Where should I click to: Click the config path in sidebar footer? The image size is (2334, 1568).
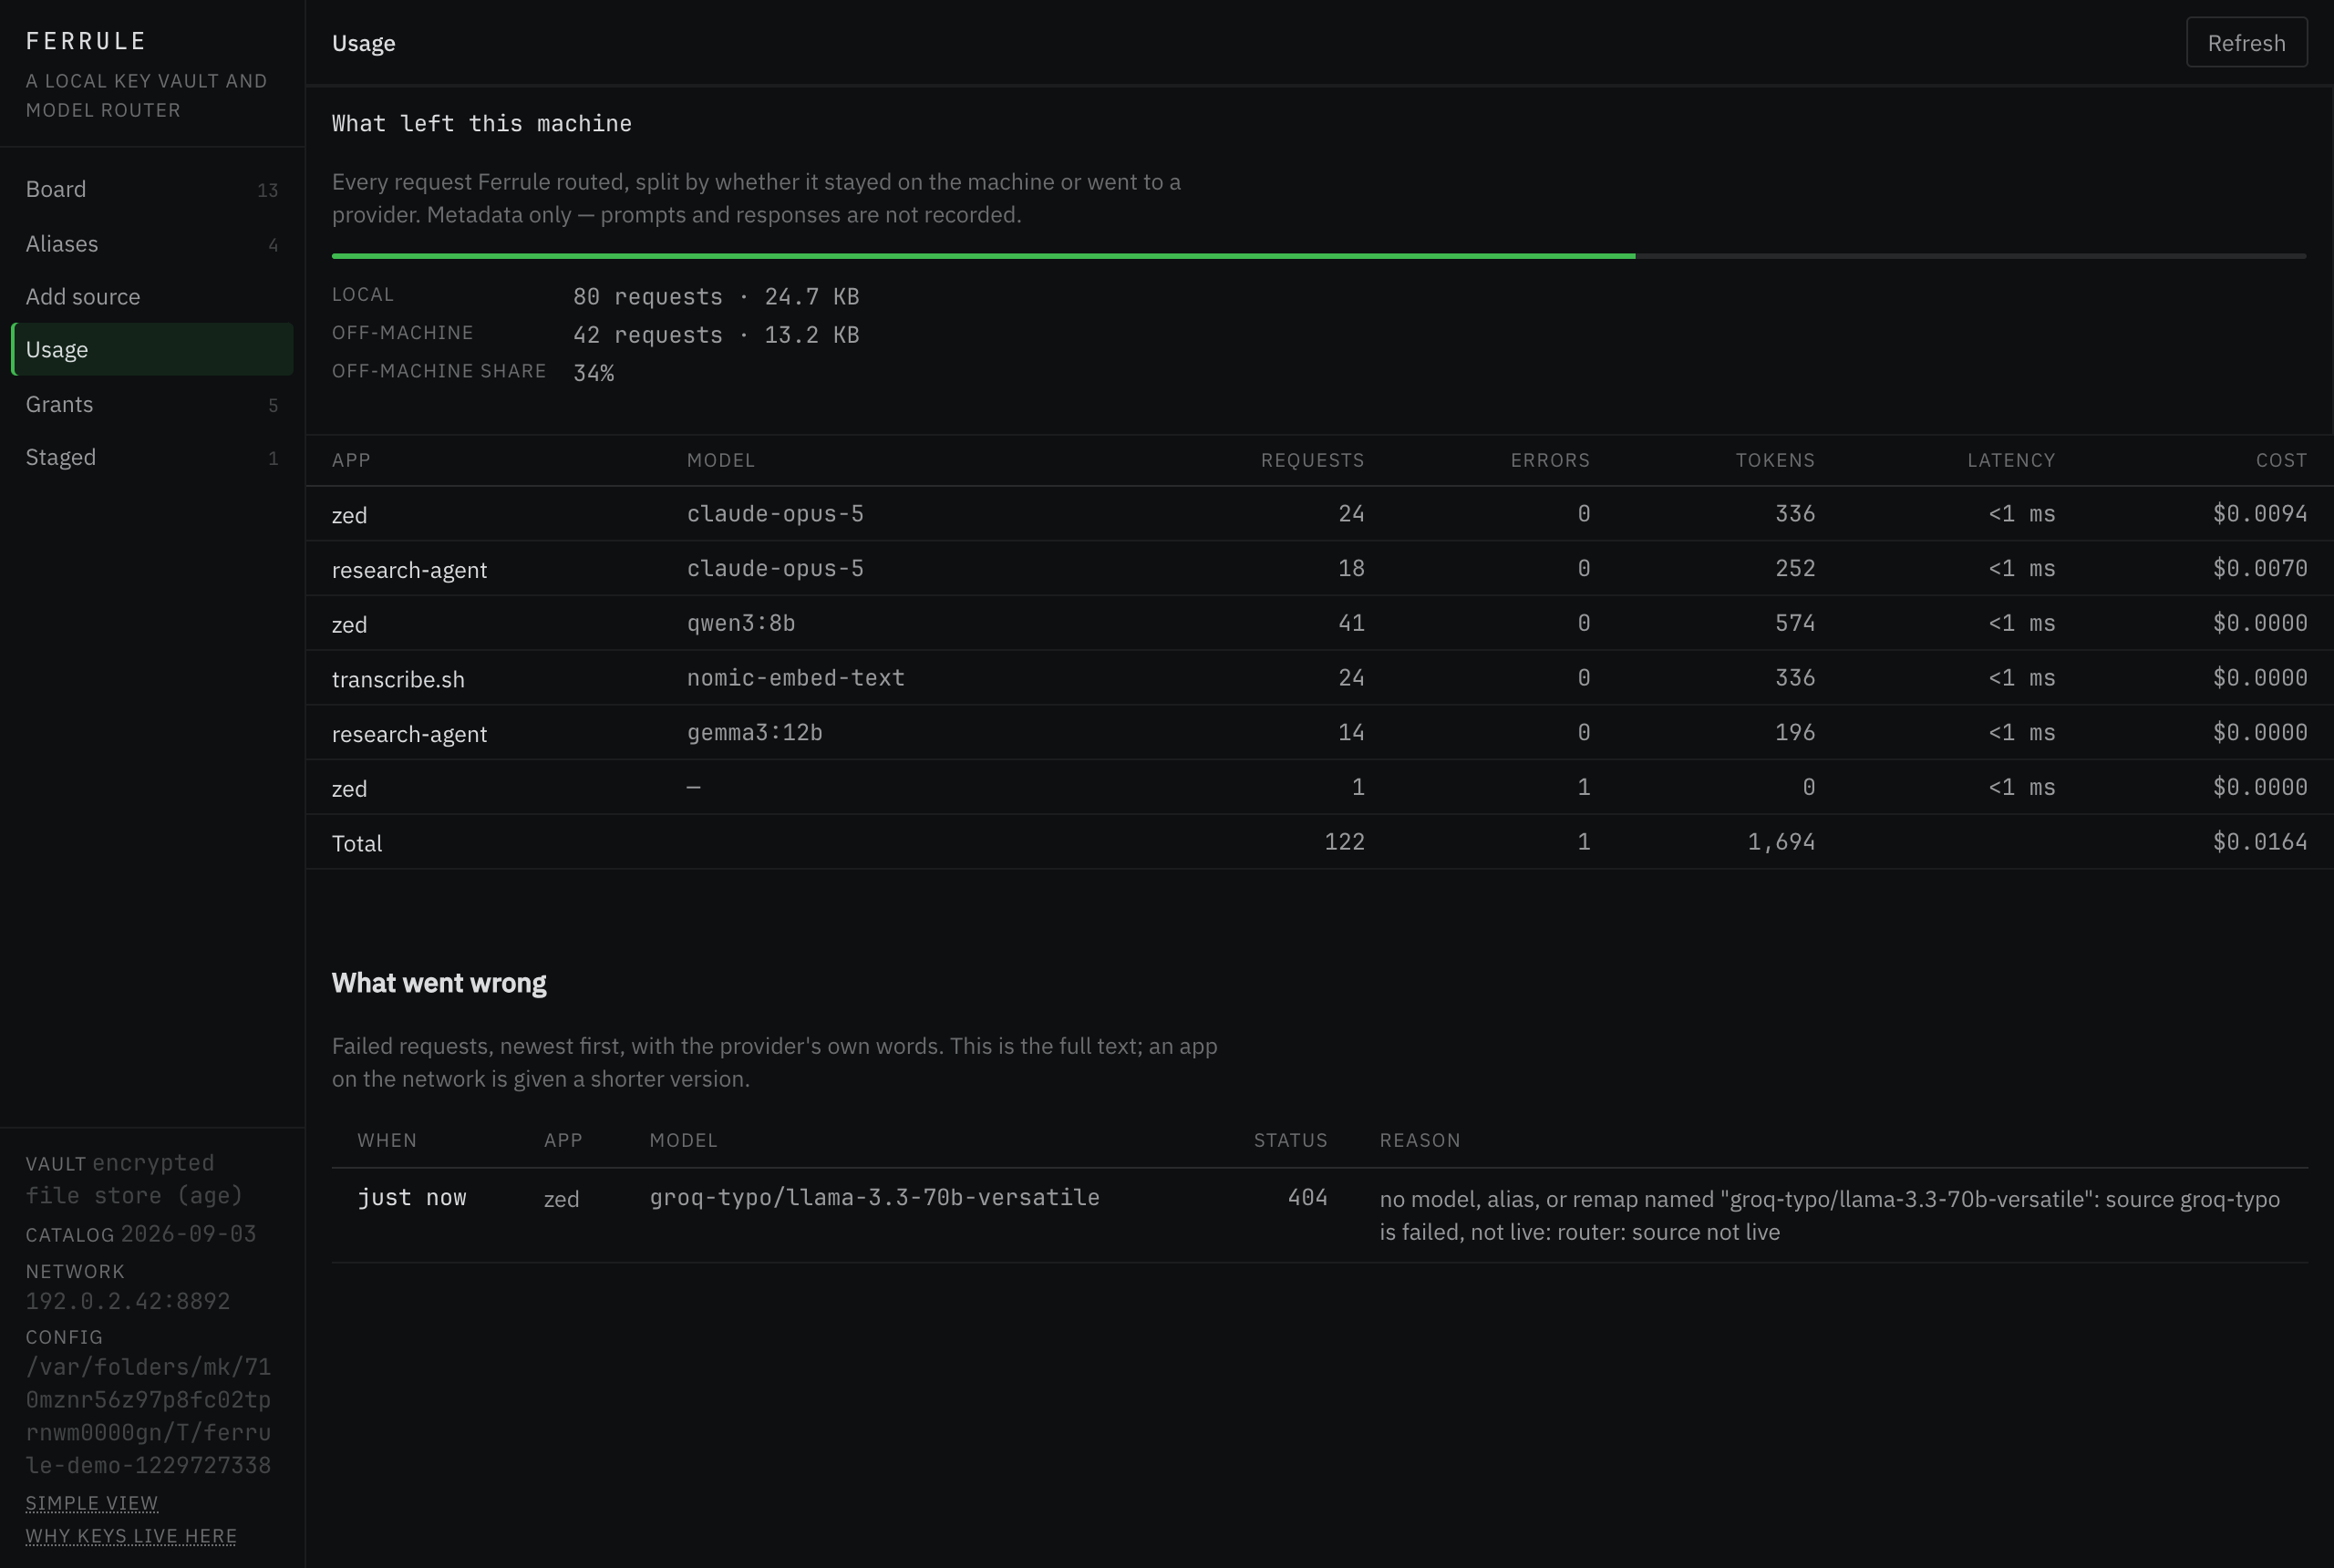tap(149, 1415)
